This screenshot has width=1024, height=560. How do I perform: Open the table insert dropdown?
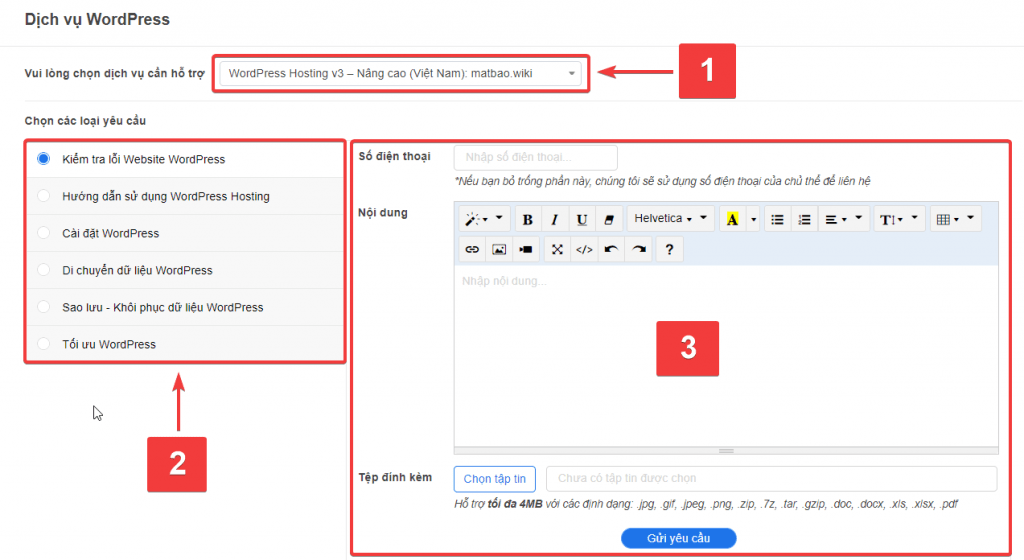954,219
